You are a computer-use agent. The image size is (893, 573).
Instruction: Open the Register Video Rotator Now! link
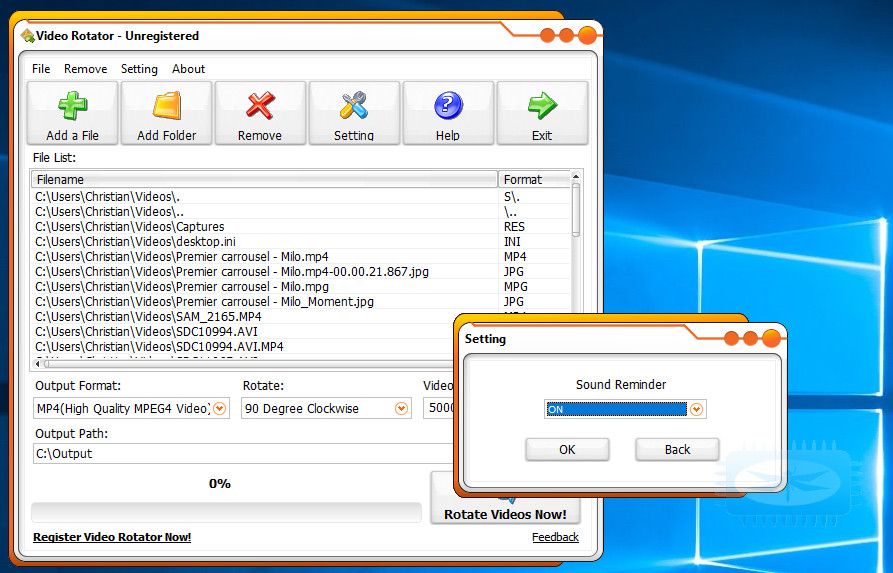[112, 537]
